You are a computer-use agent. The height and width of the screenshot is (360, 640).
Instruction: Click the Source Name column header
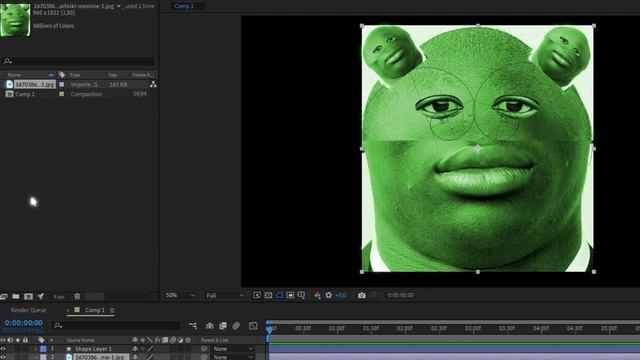[x=80, y=340]
